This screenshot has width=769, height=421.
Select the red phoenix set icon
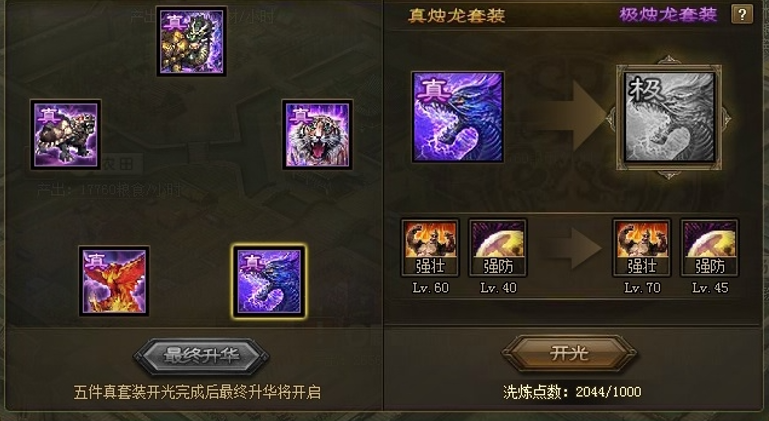114,281
